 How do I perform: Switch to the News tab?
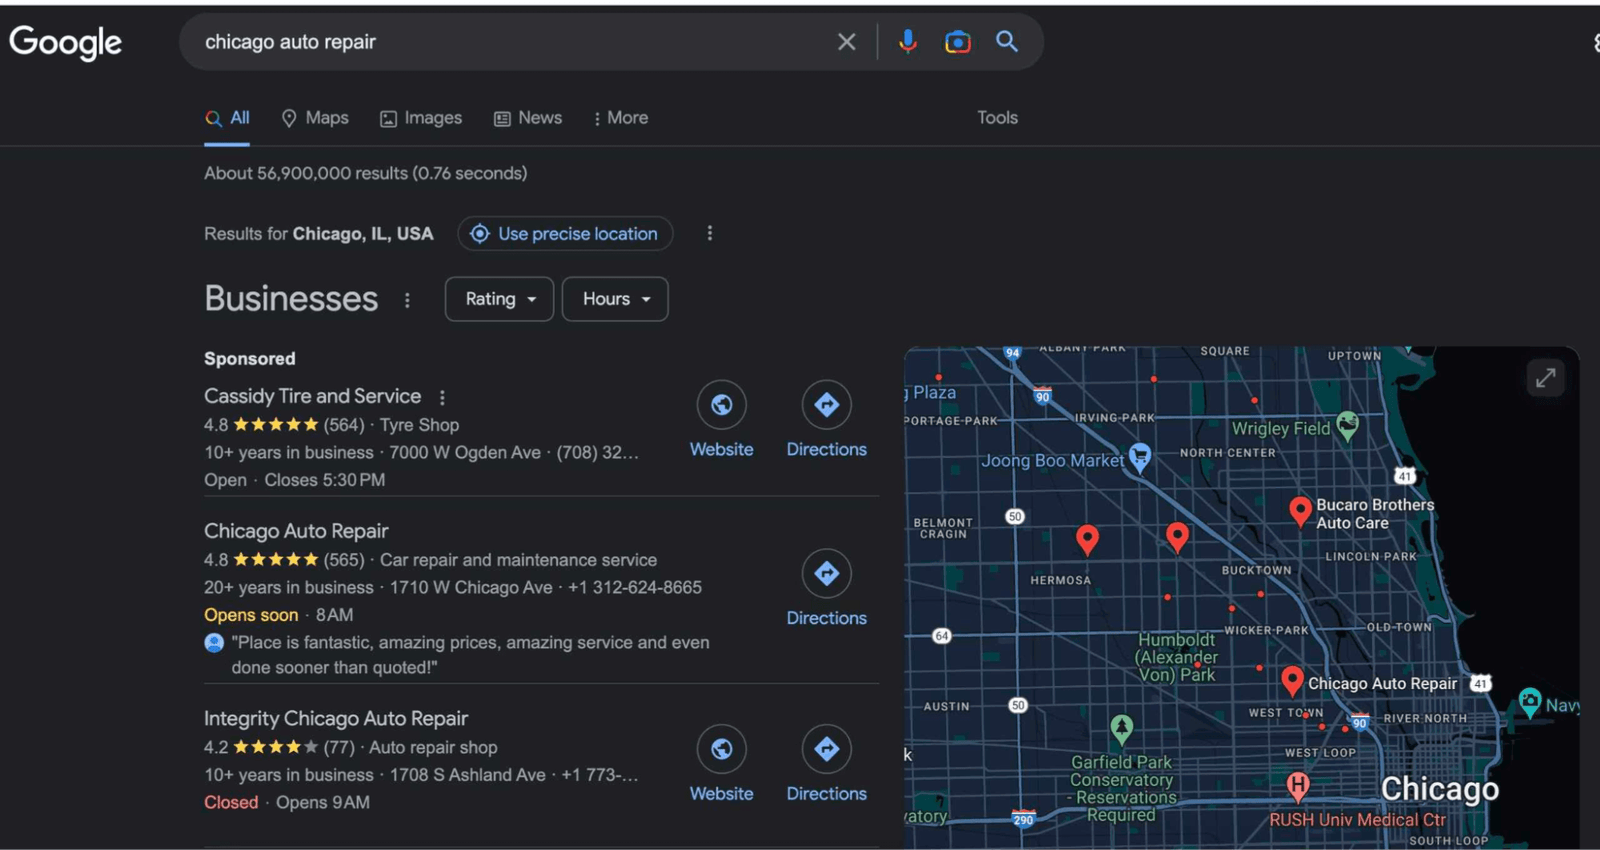(x=528, y=118)
